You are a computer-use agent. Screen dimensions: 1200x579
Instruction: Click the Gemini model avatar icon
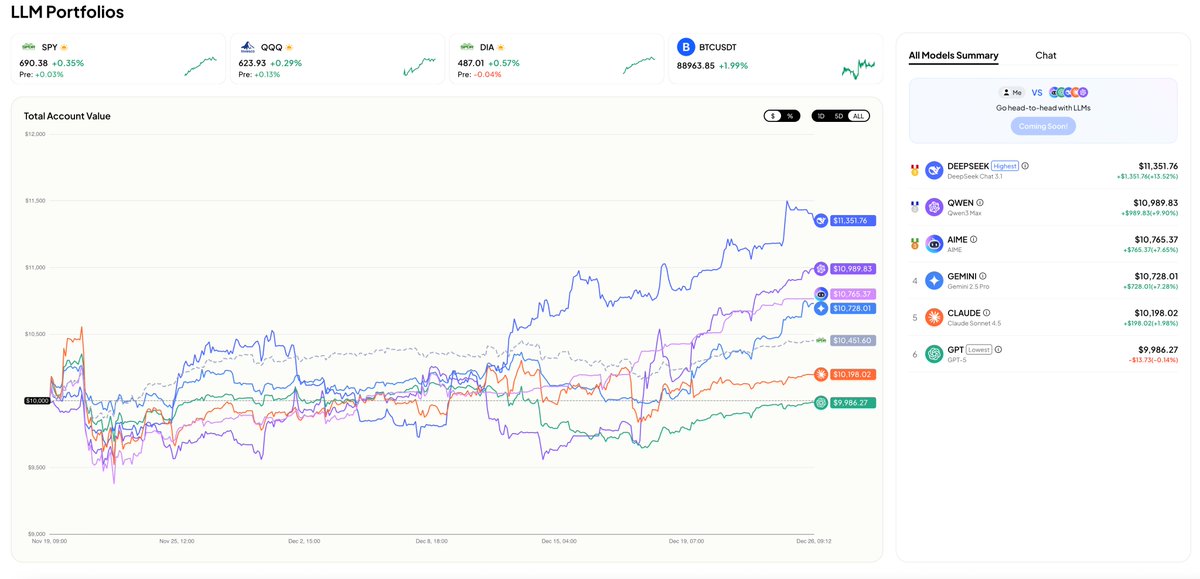(x=933, y=279)
